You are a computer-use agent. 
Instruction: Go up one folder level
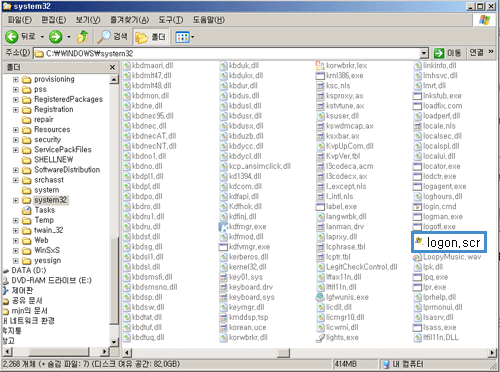[82, 37]
